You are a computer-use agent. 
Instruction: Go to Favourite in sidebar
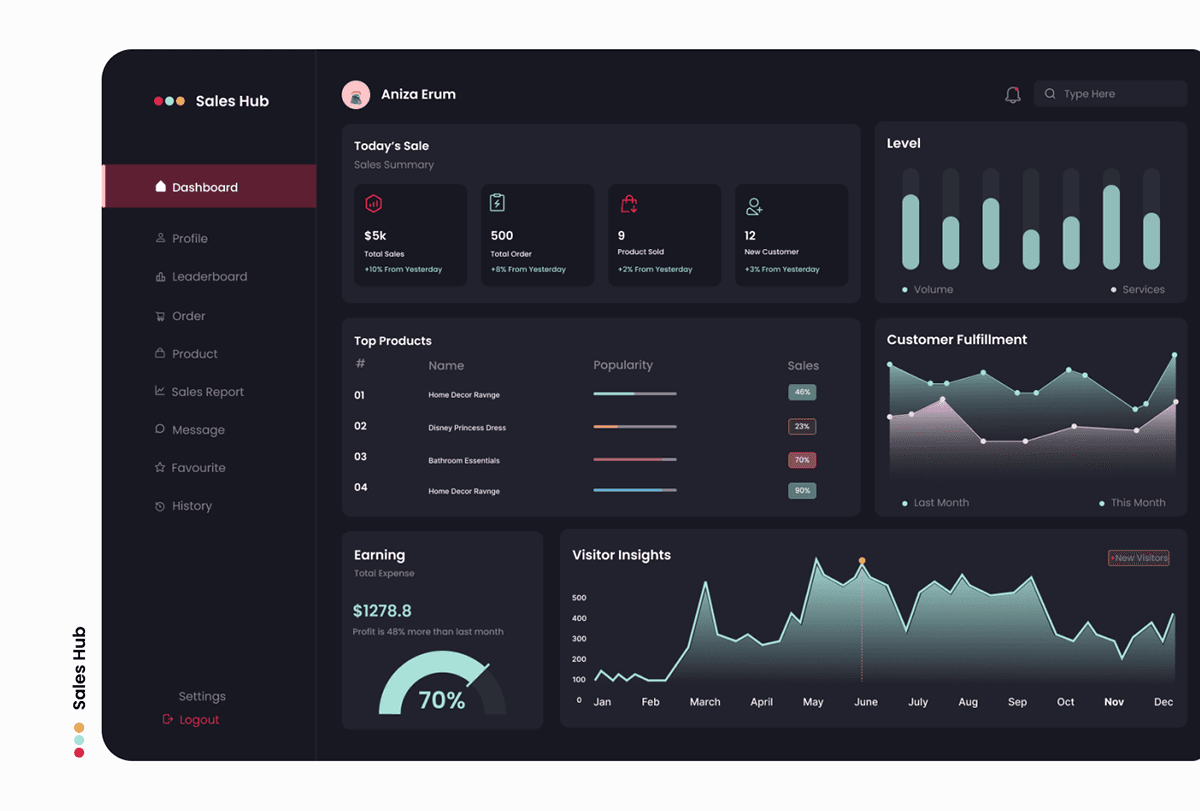[x=198, y=468]
